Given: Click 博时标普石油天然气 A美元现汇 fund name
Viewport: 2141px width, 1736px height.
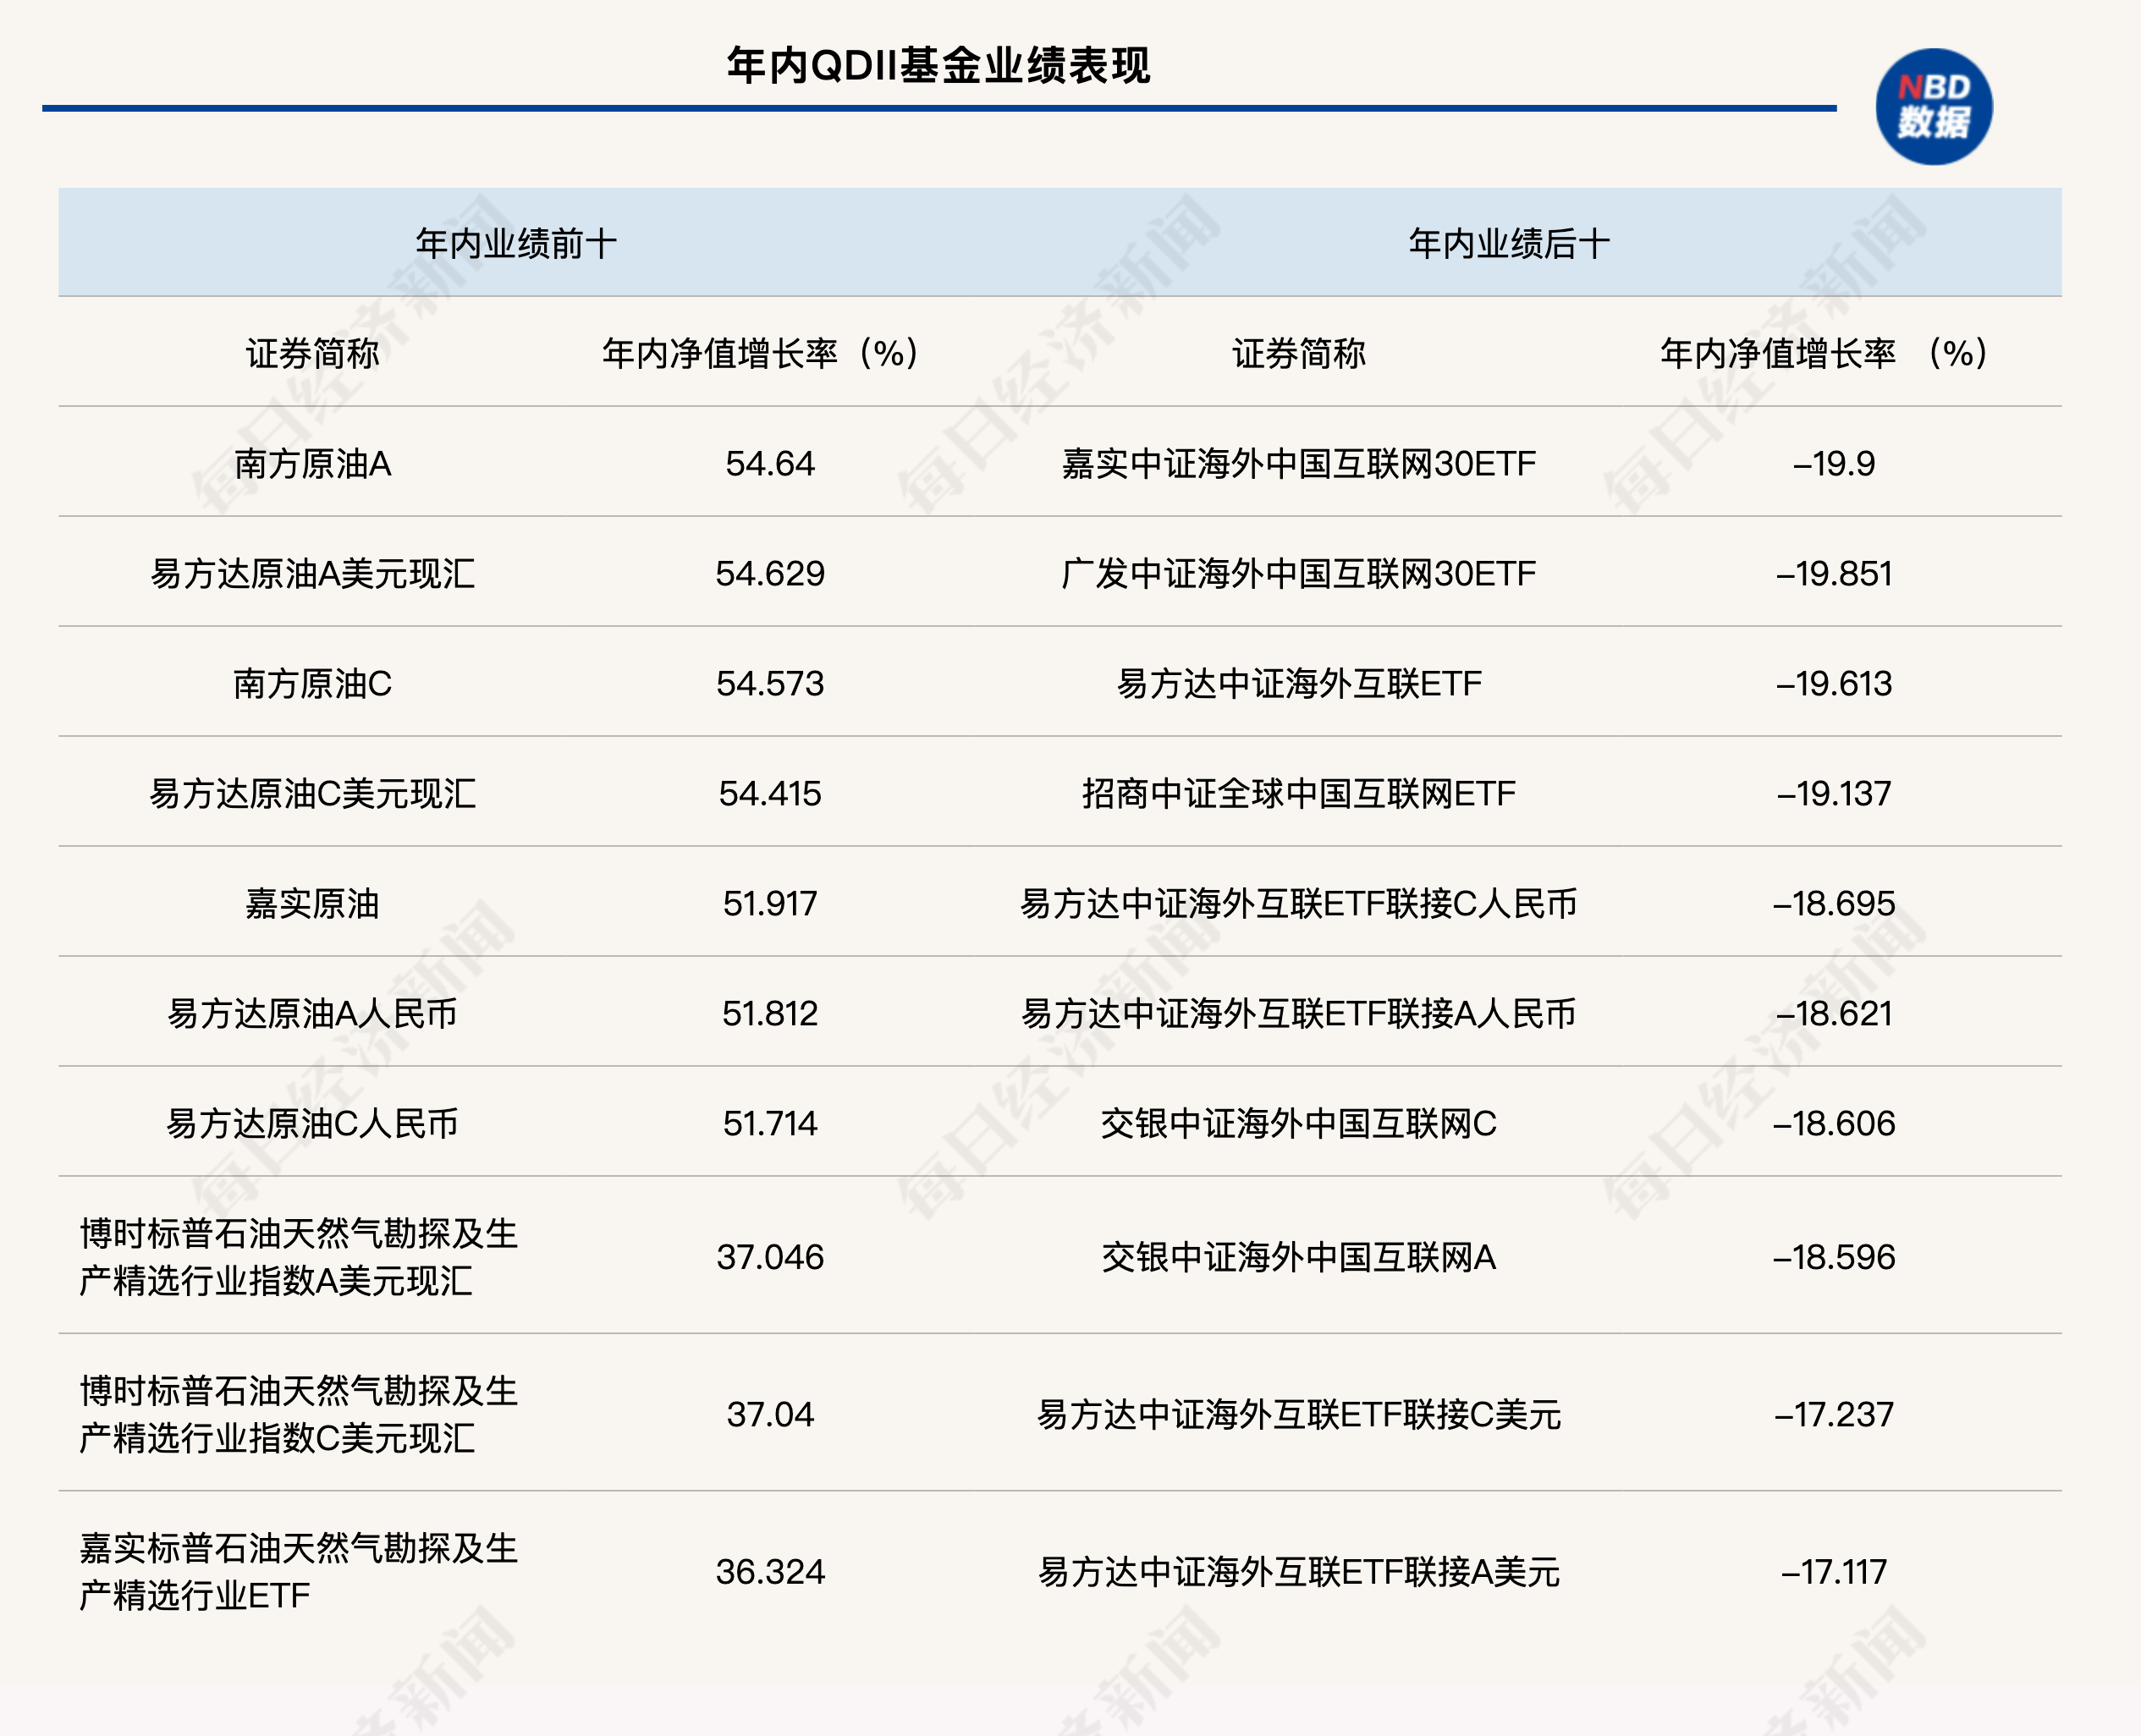Looking at the screenshot, I should 298,1256.
